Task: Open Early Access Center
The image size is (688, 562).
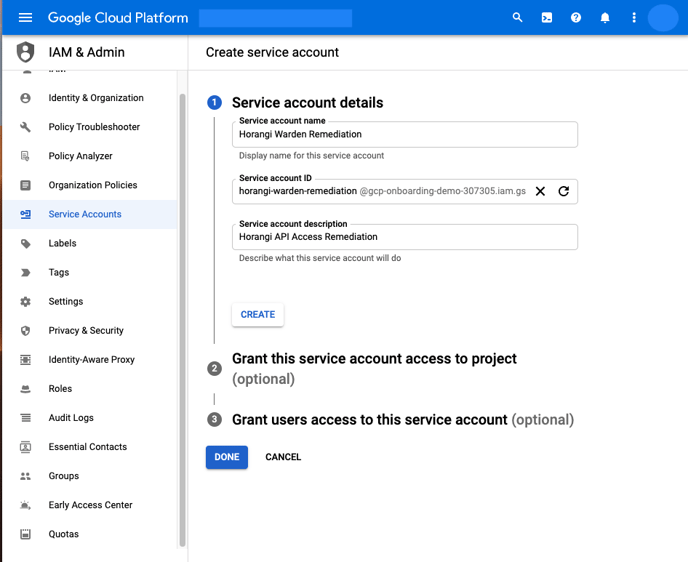Action: point(90,505)
